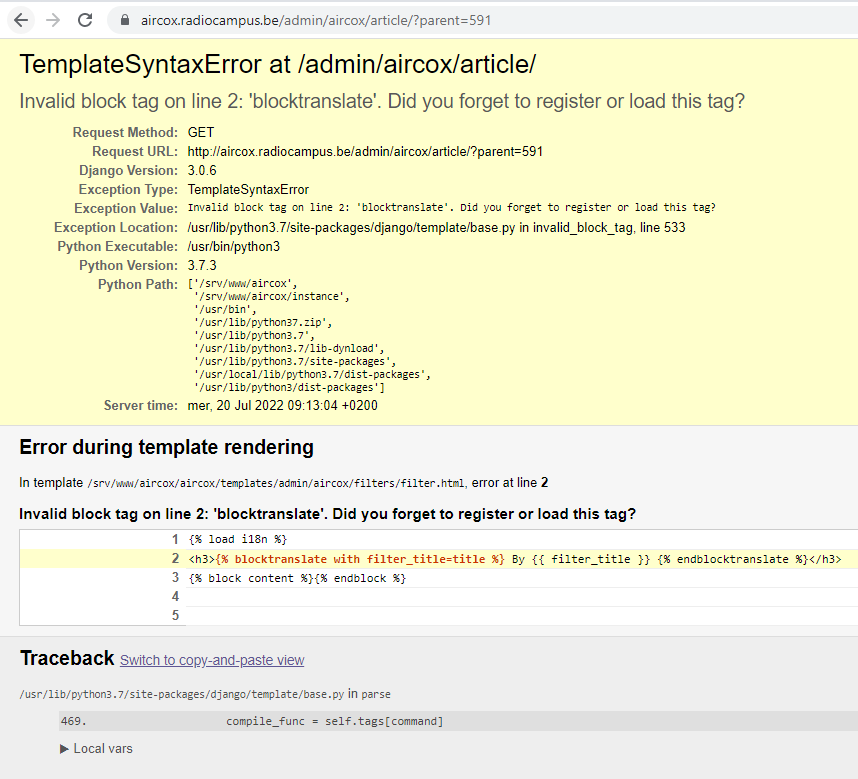The image size is (858, 779).
Task: Expand the Local vars section
Action: 97,748
